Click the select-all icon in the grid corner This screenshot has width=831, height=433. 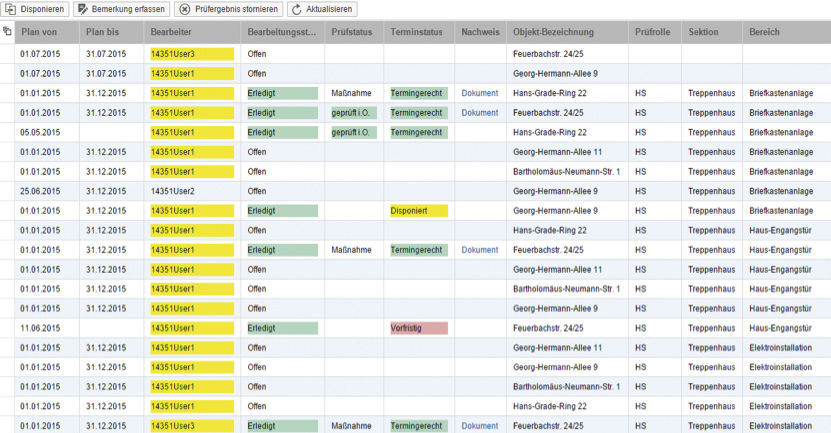tap(7, 33)
